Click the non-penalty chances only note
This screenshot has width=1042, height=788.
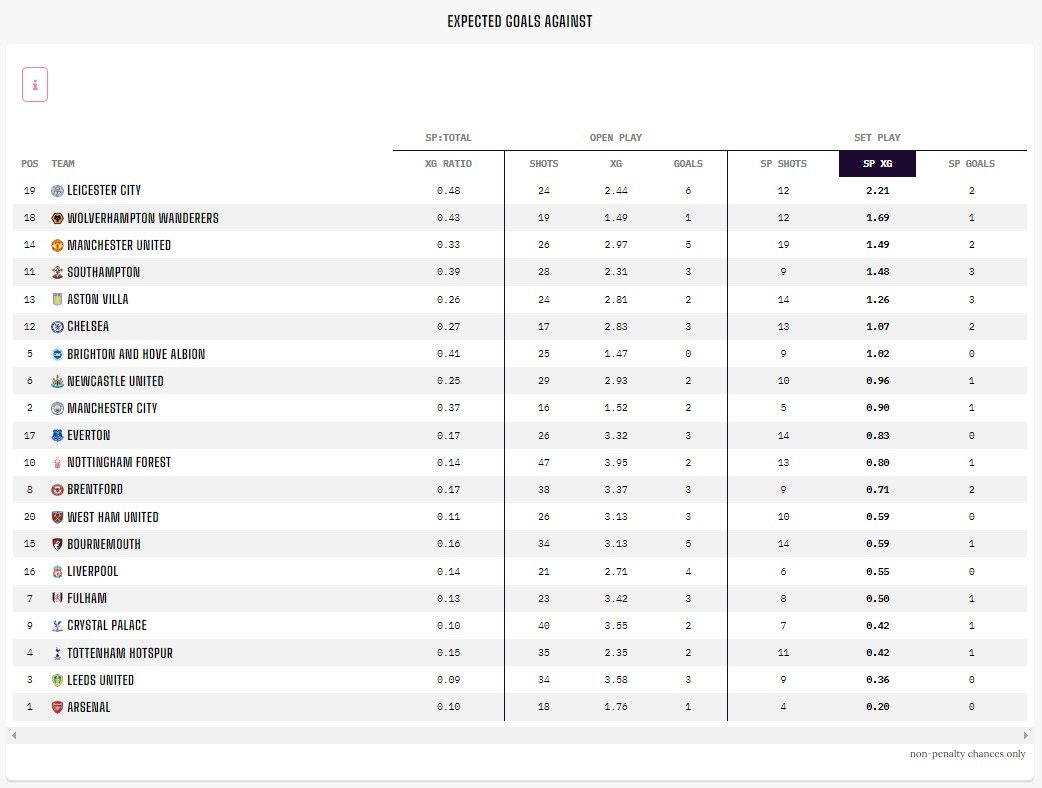click(968, 753)
